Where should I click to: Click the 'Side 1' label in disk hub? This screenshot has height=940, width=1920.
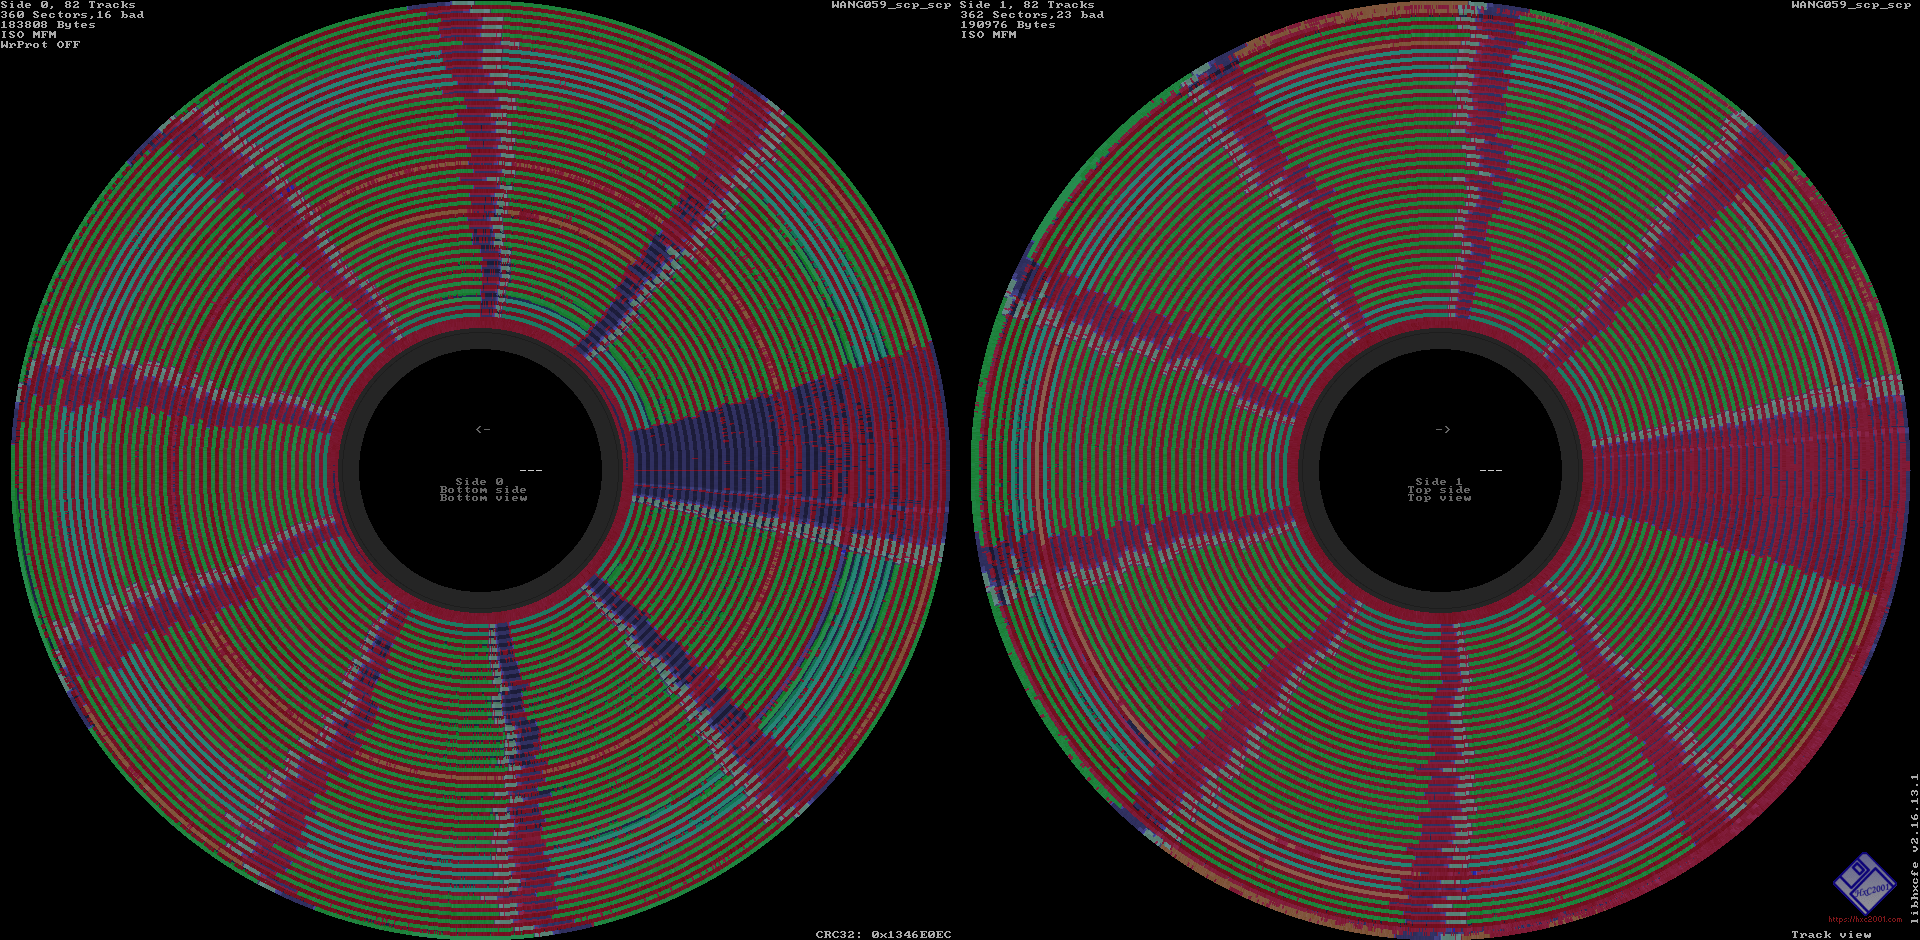tap(1439, 482)
